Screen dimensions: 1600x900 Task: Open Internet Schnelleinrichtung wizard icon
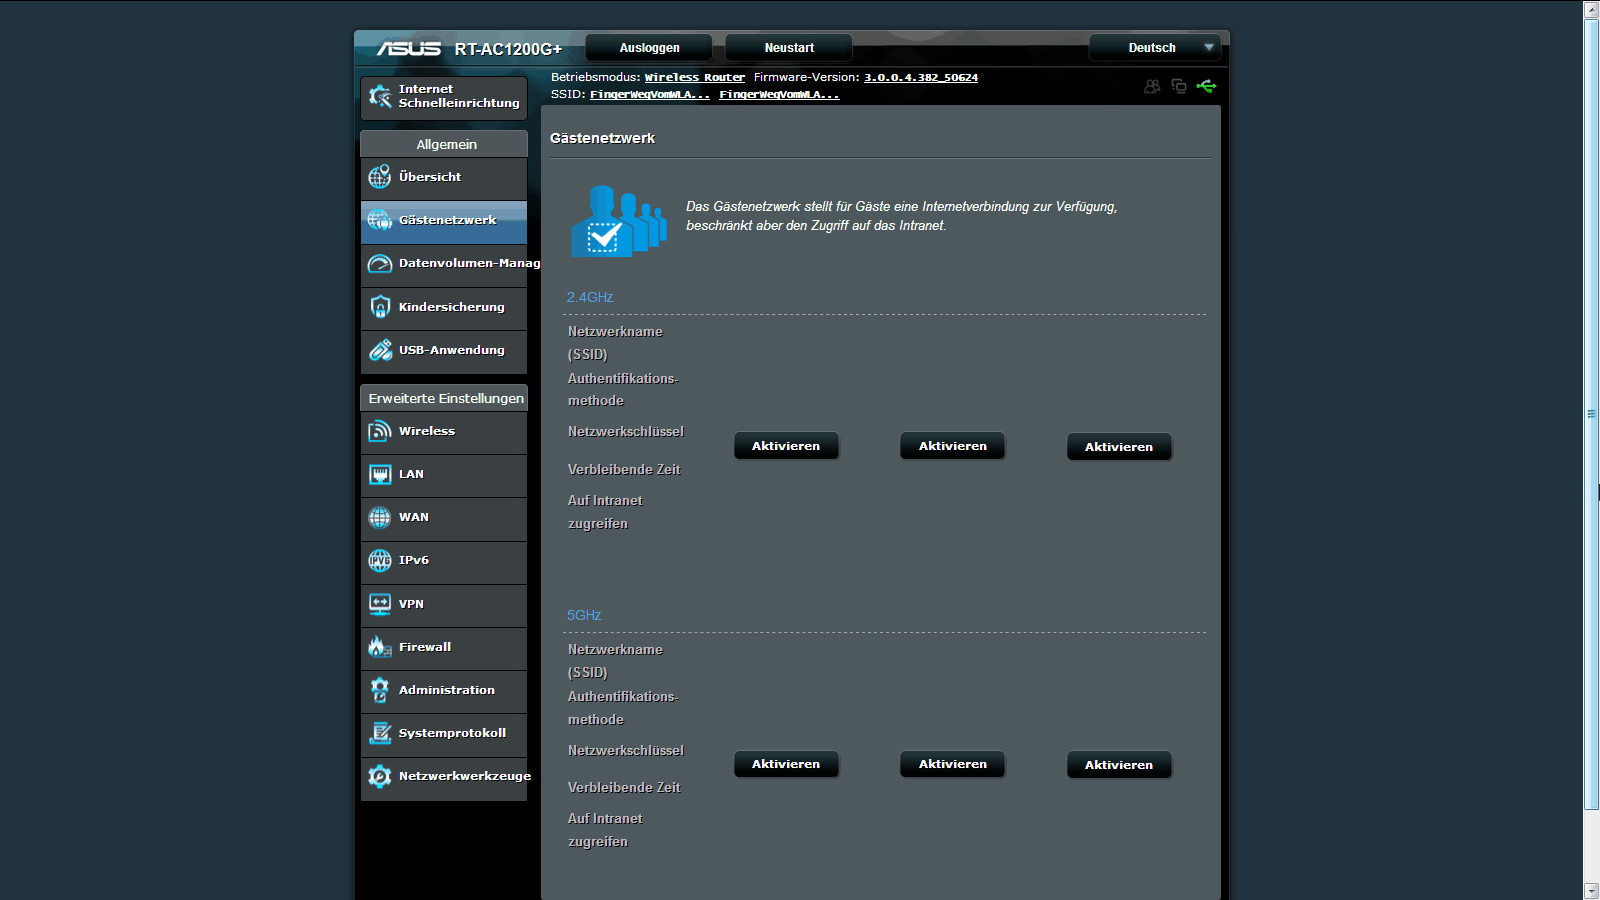(380, 96)
